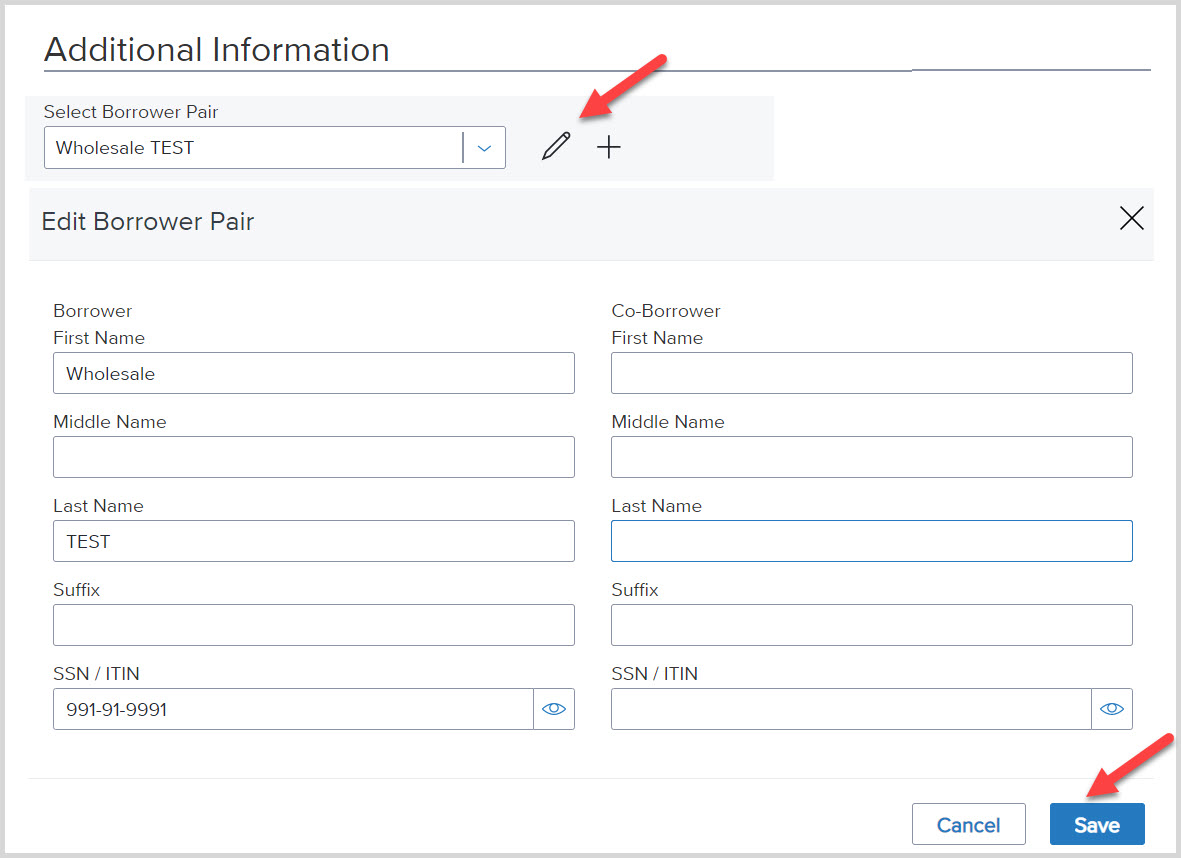Toggle visibility of Borrower SSN with eye icon
Screen dimensions: 1181x858
tap(554, 709)
